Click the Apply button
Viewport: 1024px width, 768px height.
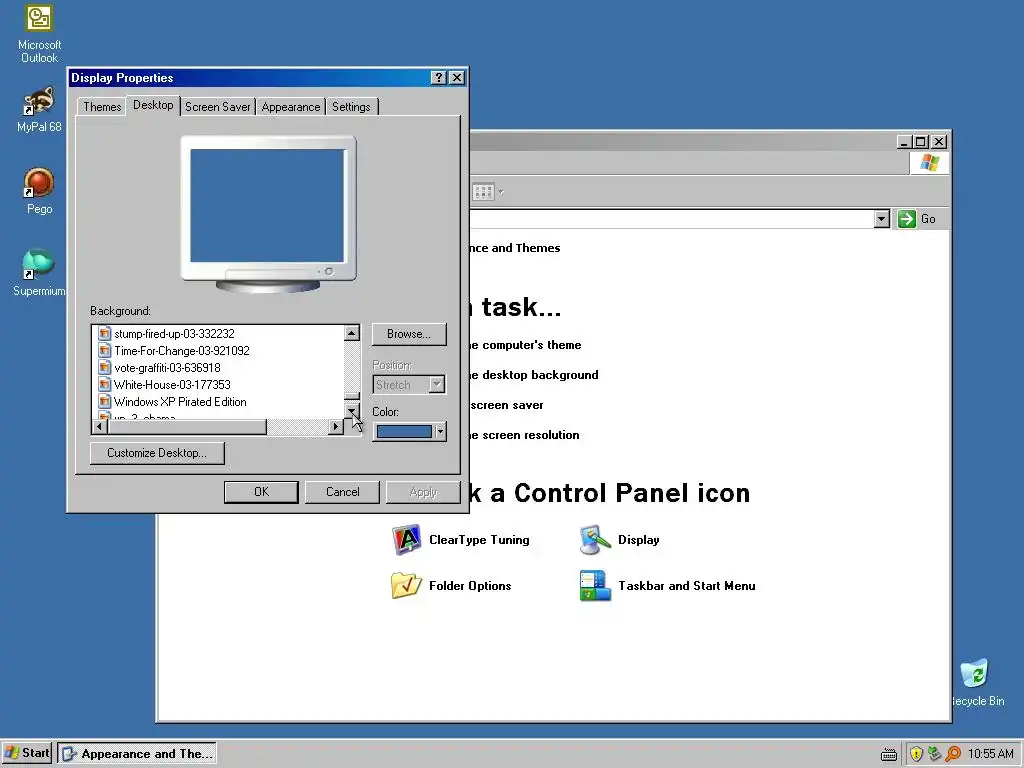pyautogui.click(x=423, y=492)
